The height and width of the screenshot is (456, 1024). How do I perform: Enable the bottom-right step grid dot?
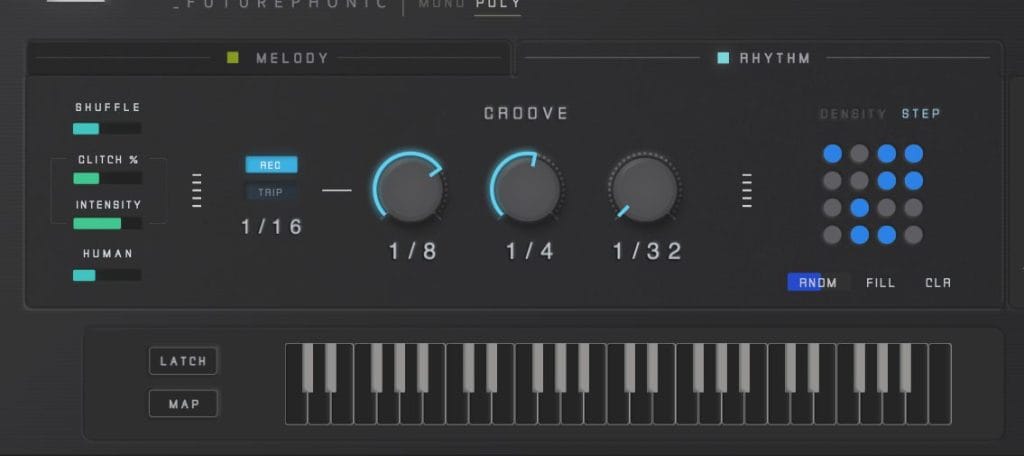pos(913,235)
